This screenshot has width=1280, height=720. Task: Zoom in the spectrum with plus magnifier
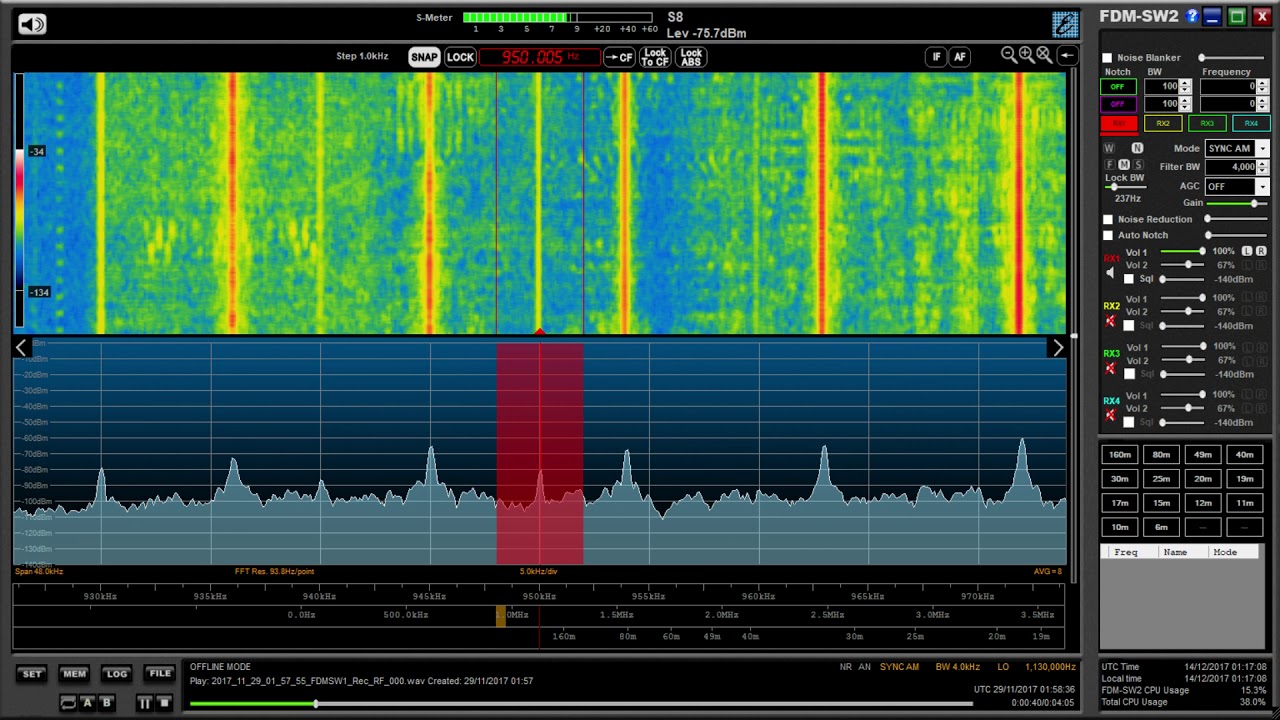(1026, 55)
